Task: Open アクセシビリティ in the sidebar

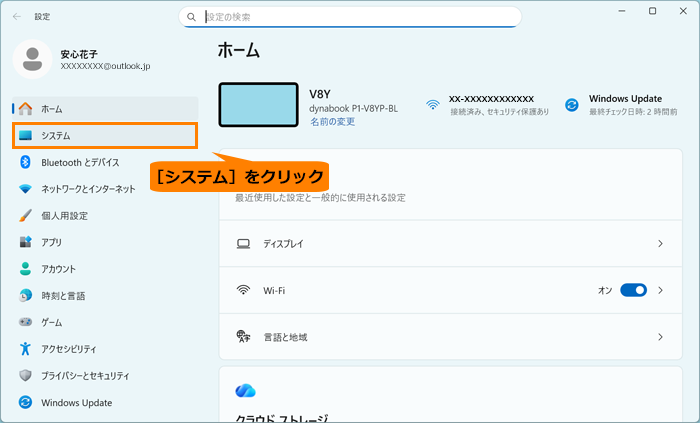Action: (105, 348)
